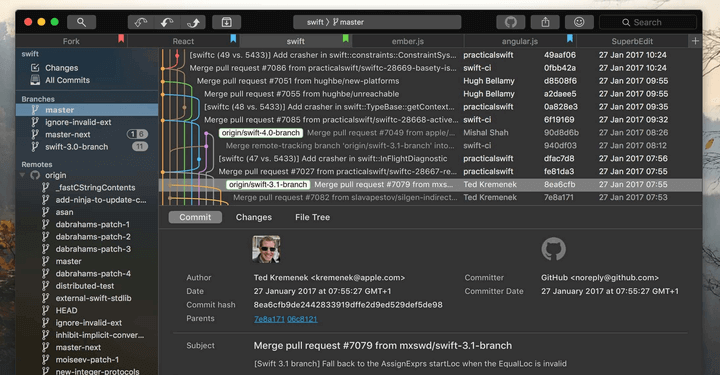This screenshot has width=720, height=375.
Task: Focus the Search field in toolbar
Action: 648,22
